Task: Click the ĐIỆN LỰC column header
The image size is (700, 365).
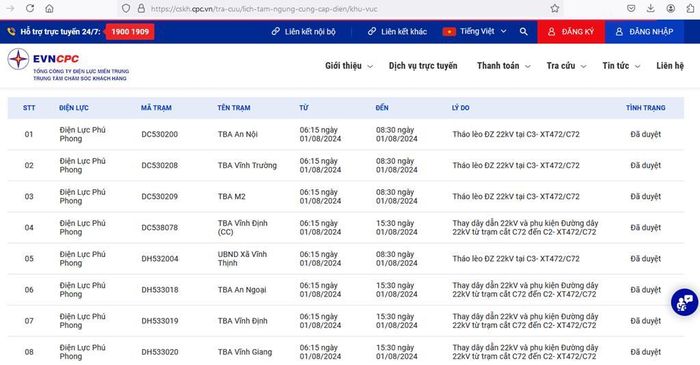Action: coord(74,108)
